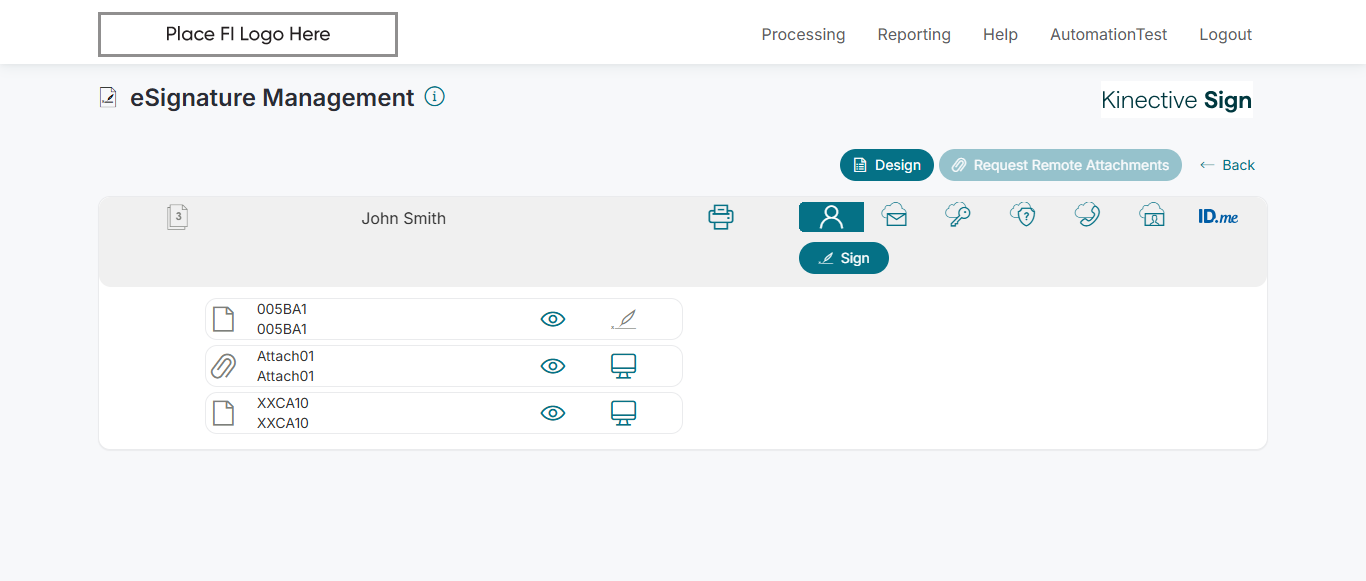Select the in-person signer icon
This screenshot has width=1366, height=581.
point(831,217)
